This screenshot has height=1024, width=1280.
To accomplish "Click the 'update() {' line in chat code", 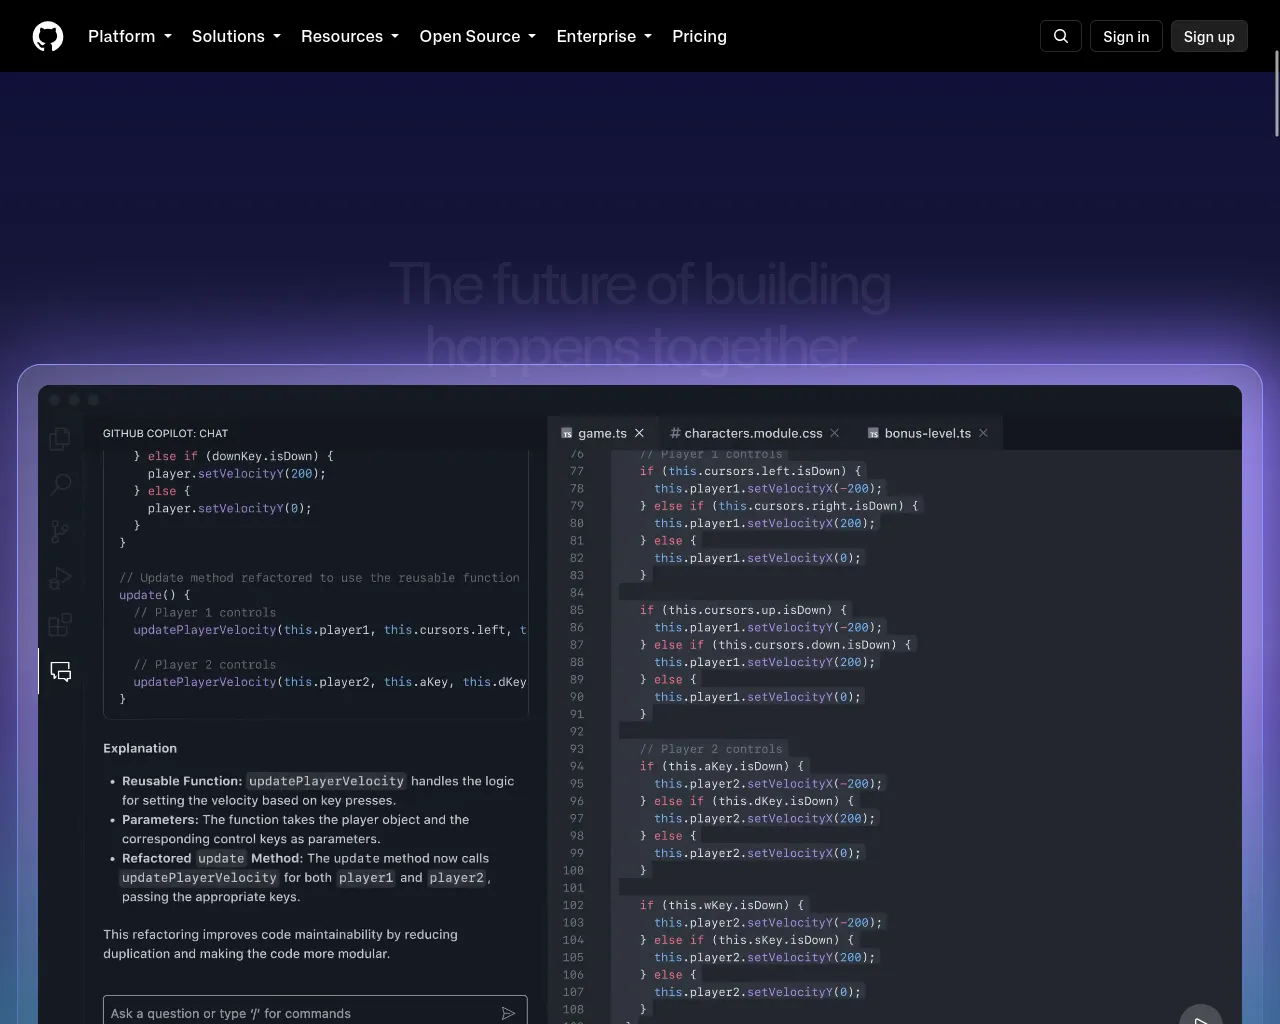I will 155,595.
